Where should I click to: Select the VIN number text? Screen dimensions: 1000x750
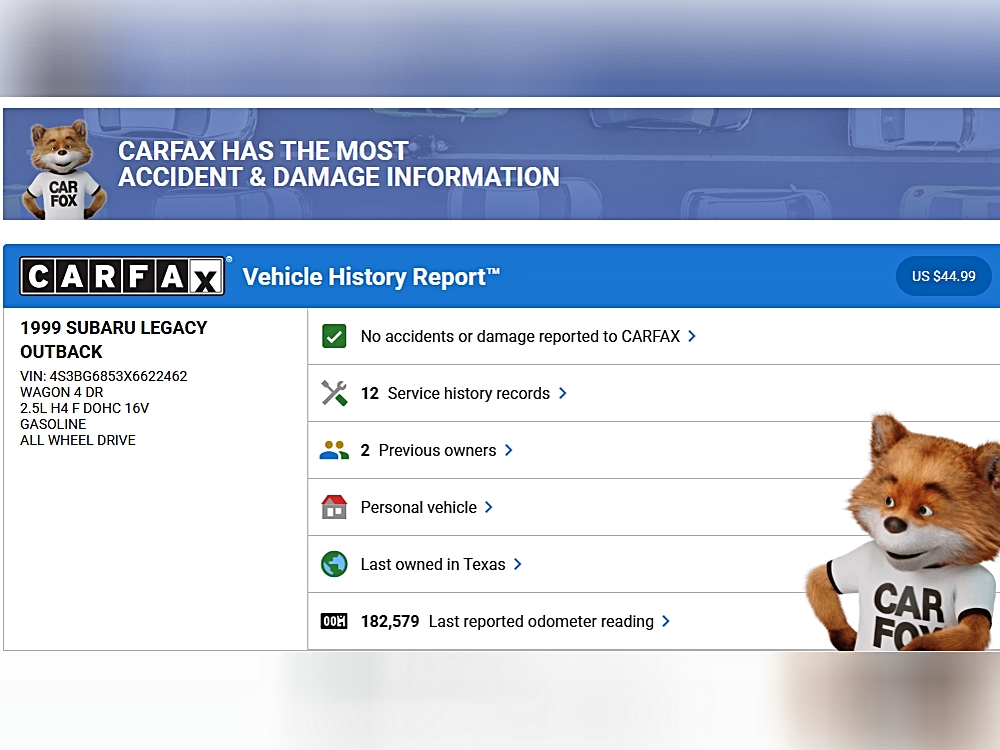(118, 376)
